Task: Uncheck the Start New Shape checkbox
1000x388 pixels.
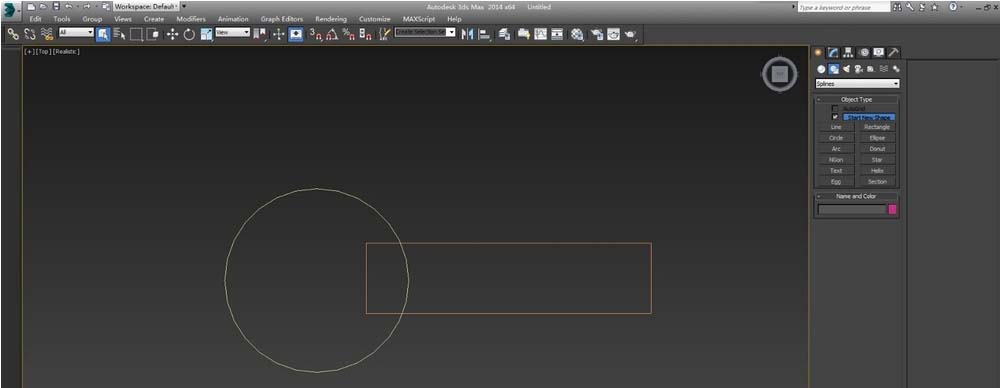Action: coord(835,117)
